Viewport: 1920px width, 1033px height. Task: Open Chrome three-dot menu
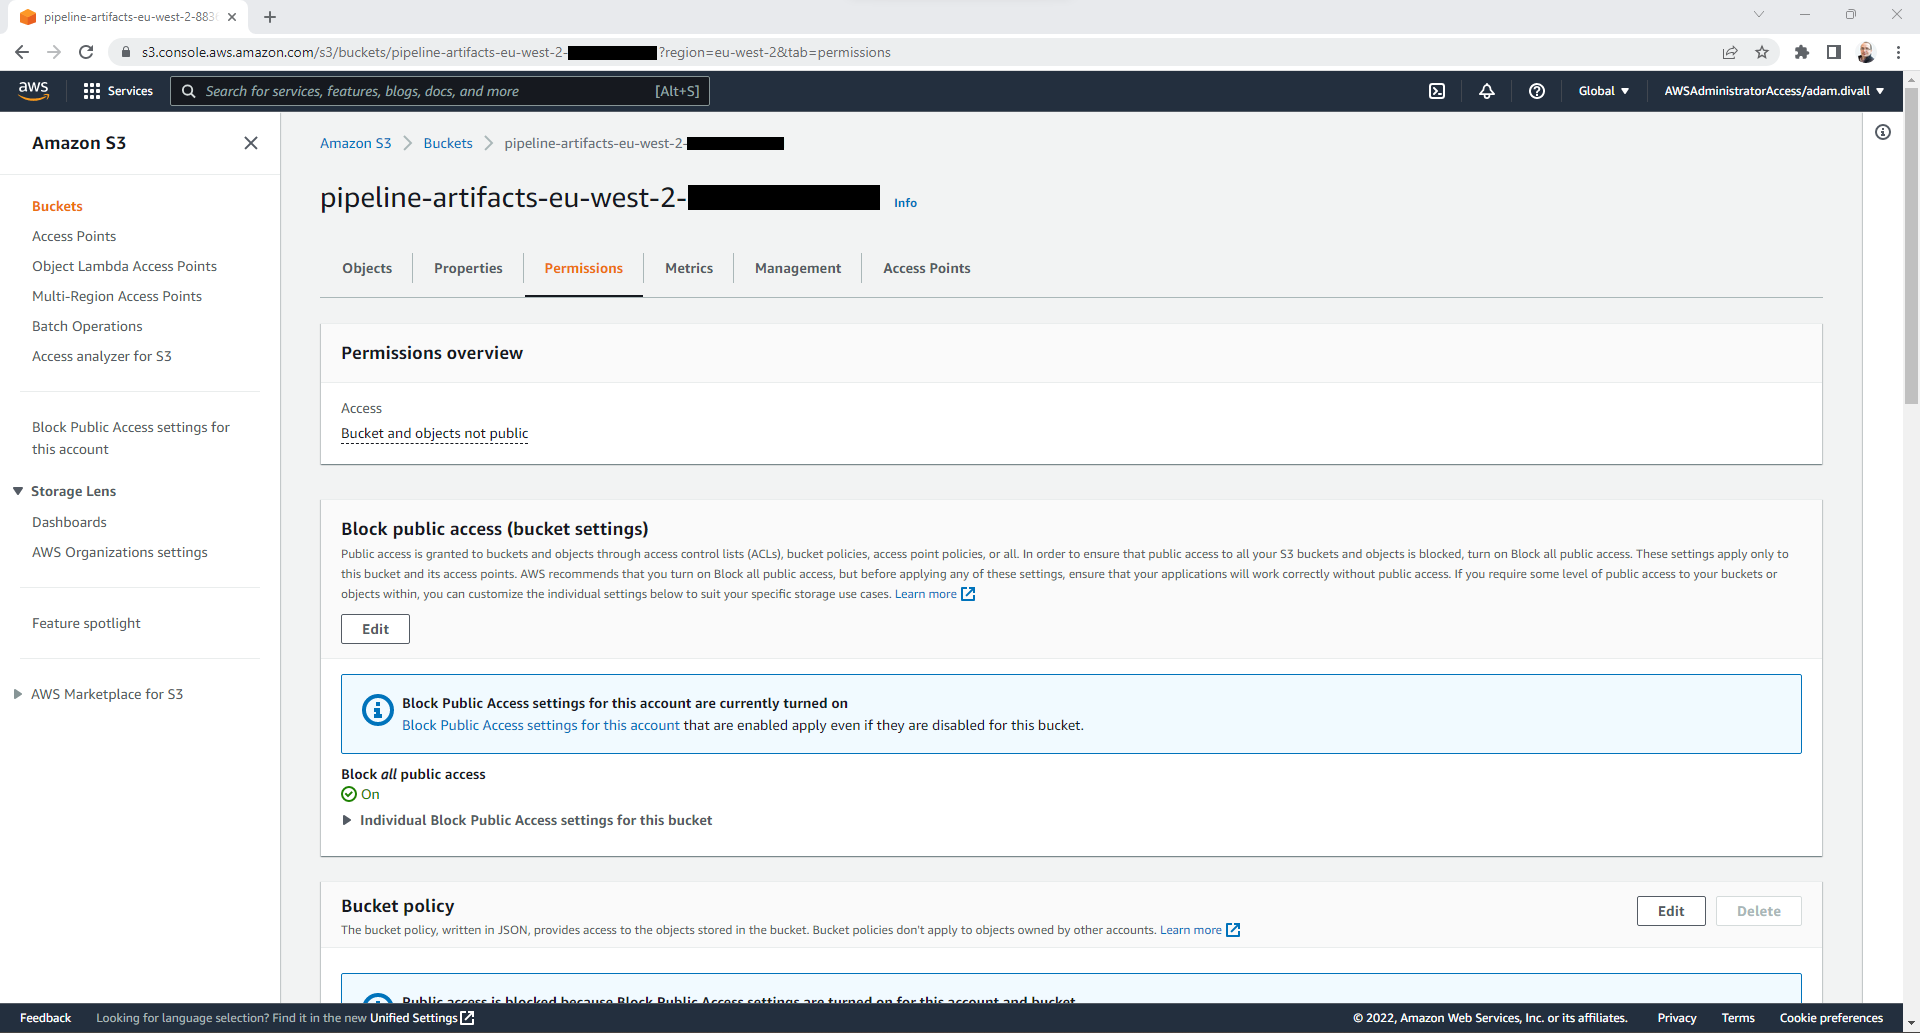(1898, 52)
